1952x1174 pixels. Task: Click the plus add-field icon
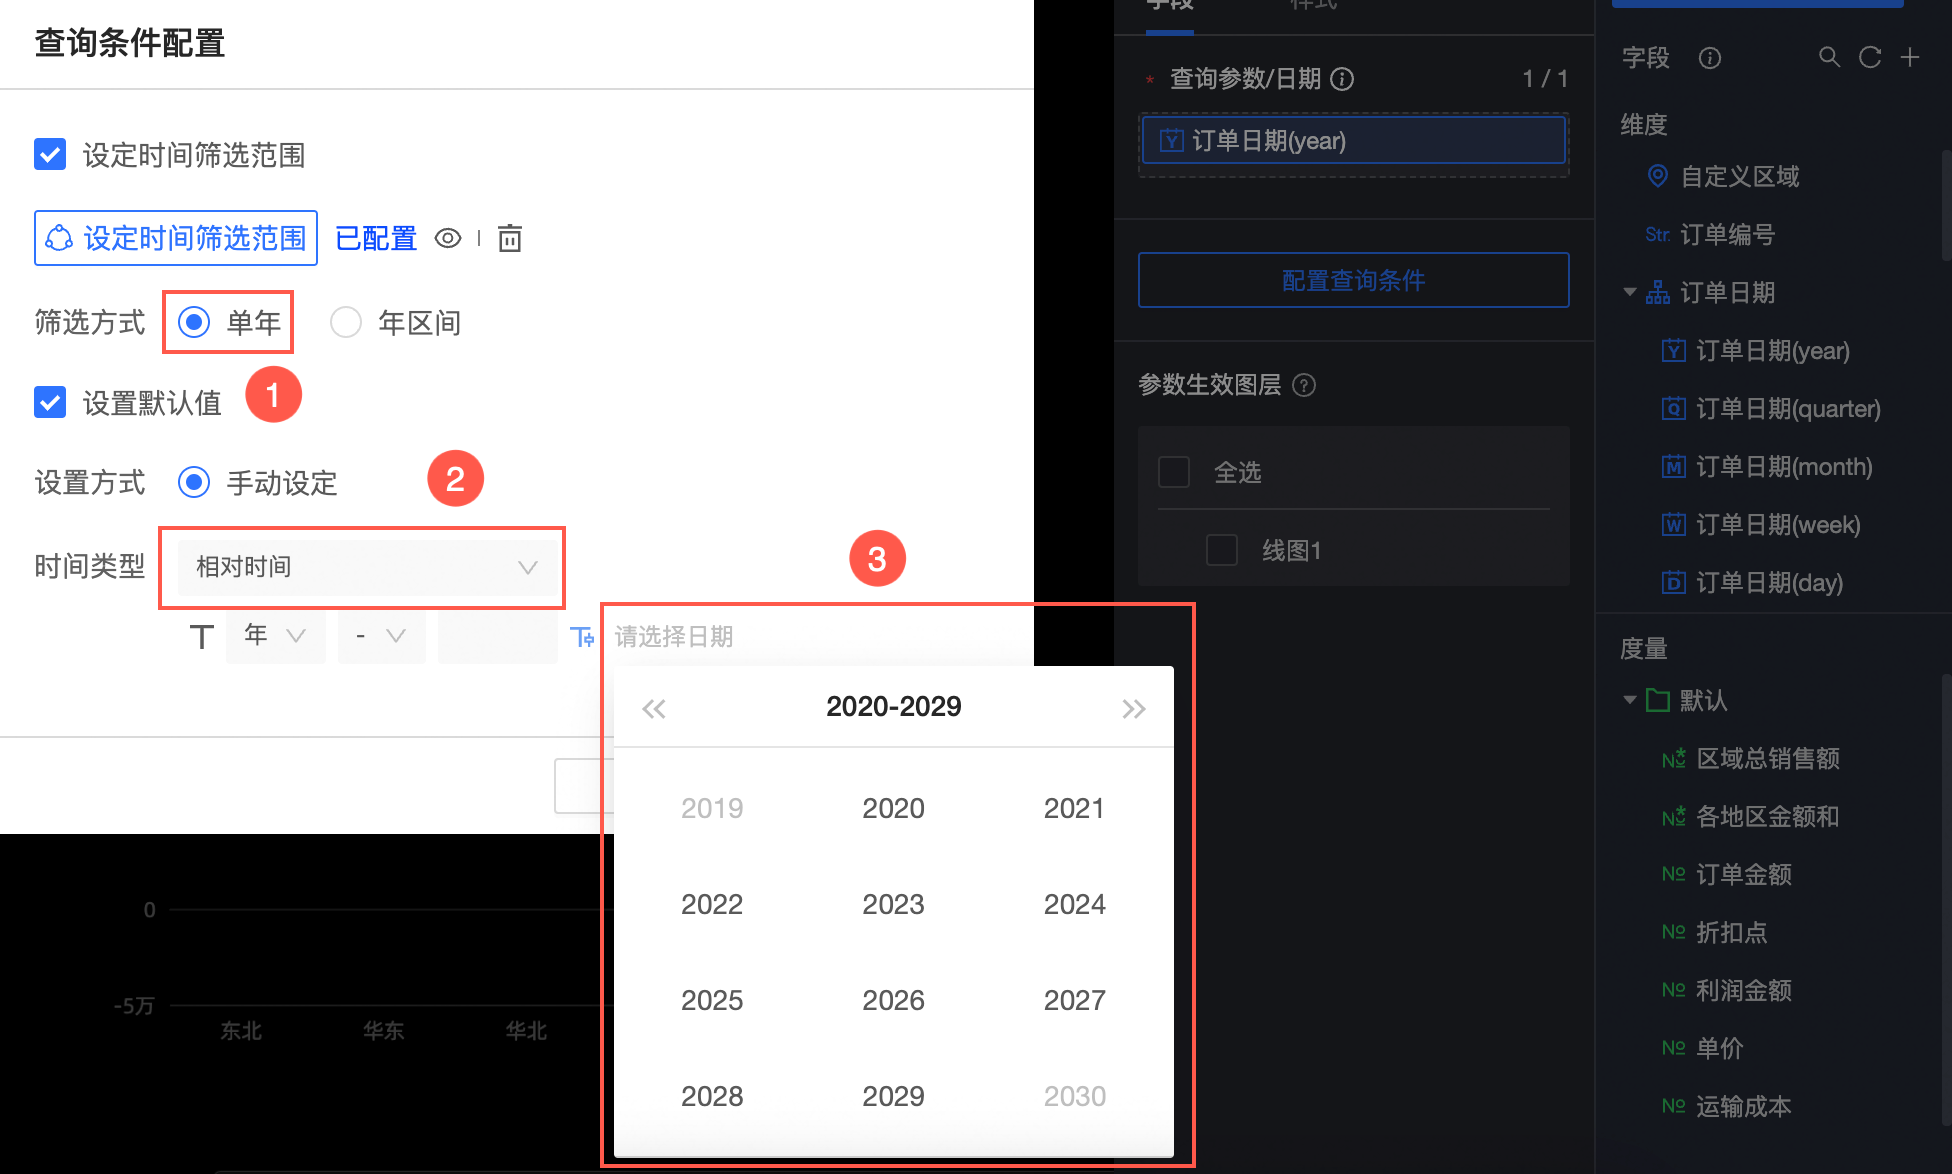coord(1910,58)
